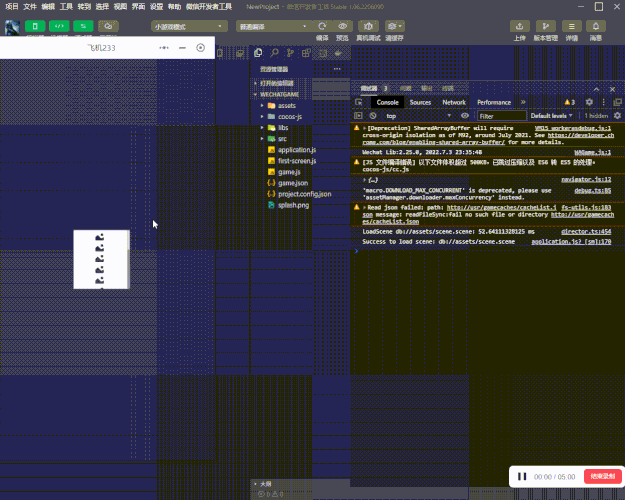Image resolution: width=625 pixels, height=500 pixels.
Task: Open console settings gear beside 1 hidden
Action: point(617,116)
